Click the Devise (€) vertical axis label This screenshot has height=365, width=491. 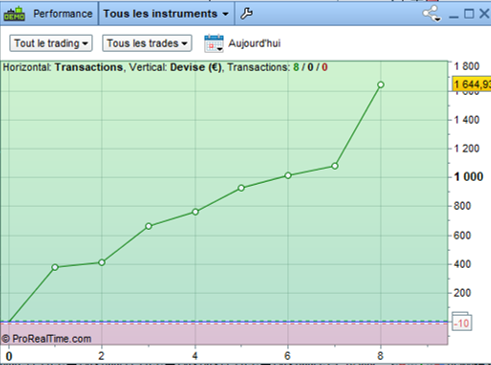(196, 67)
